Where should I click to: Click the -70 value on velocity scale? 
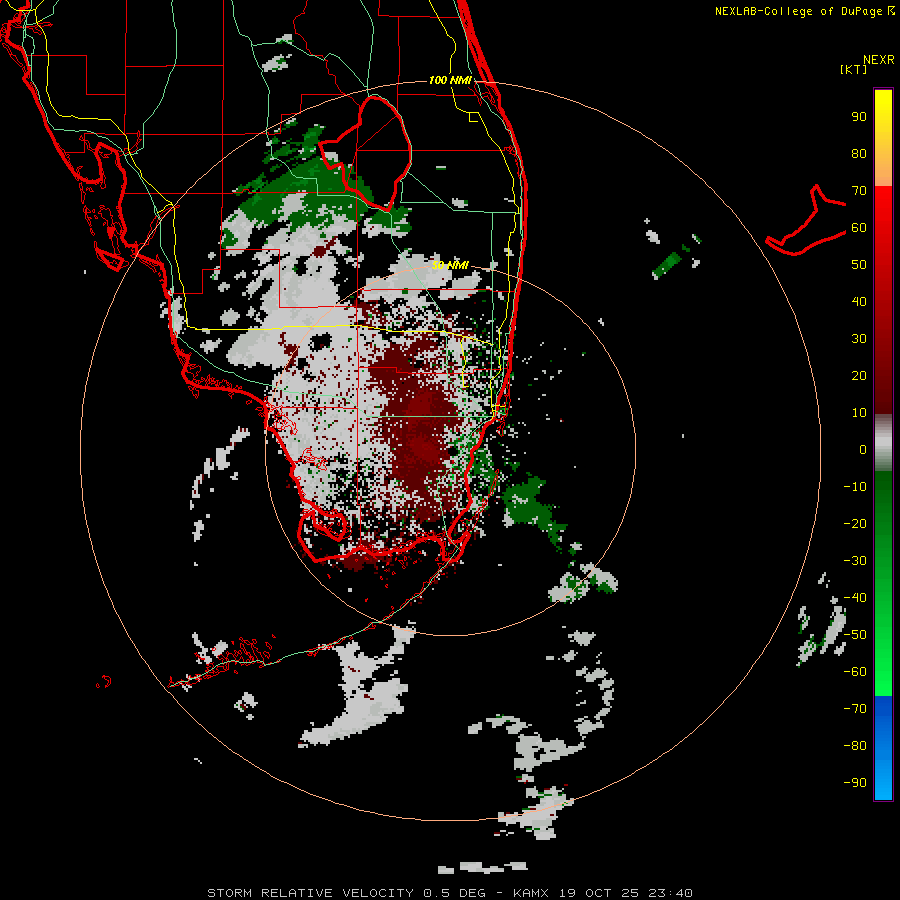(x=855, y=709)
